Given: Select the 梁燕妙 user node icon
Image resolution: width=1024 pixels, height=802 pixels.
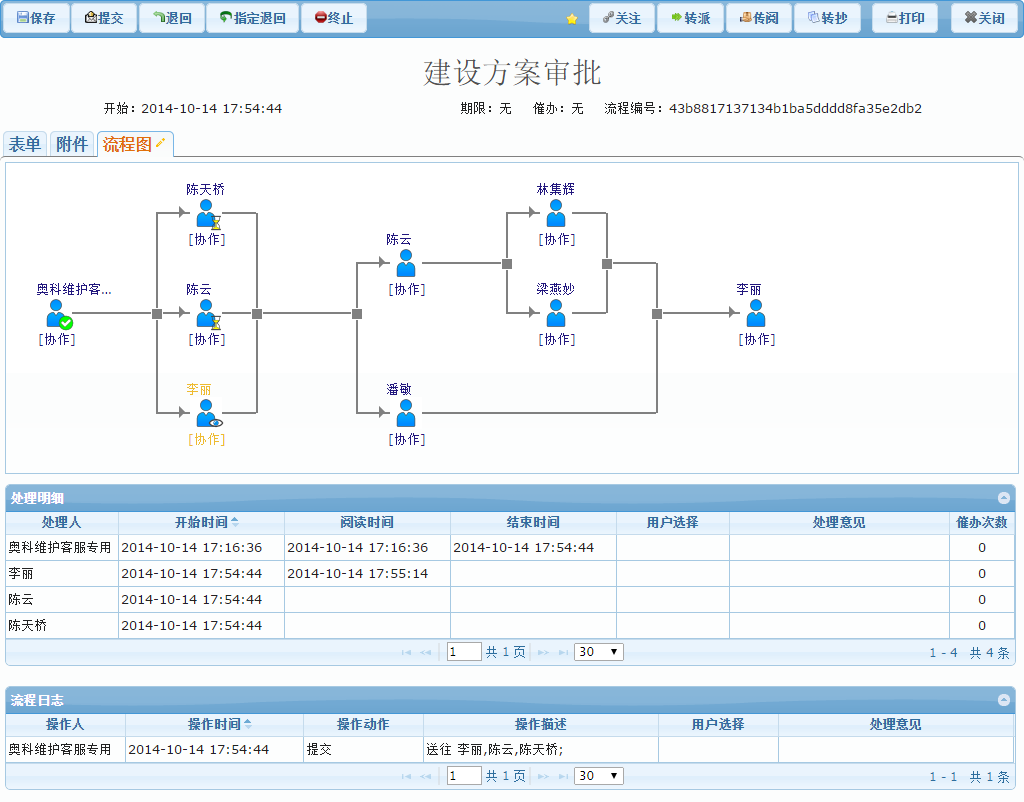Looking at the screenshot, I should 555,313.
